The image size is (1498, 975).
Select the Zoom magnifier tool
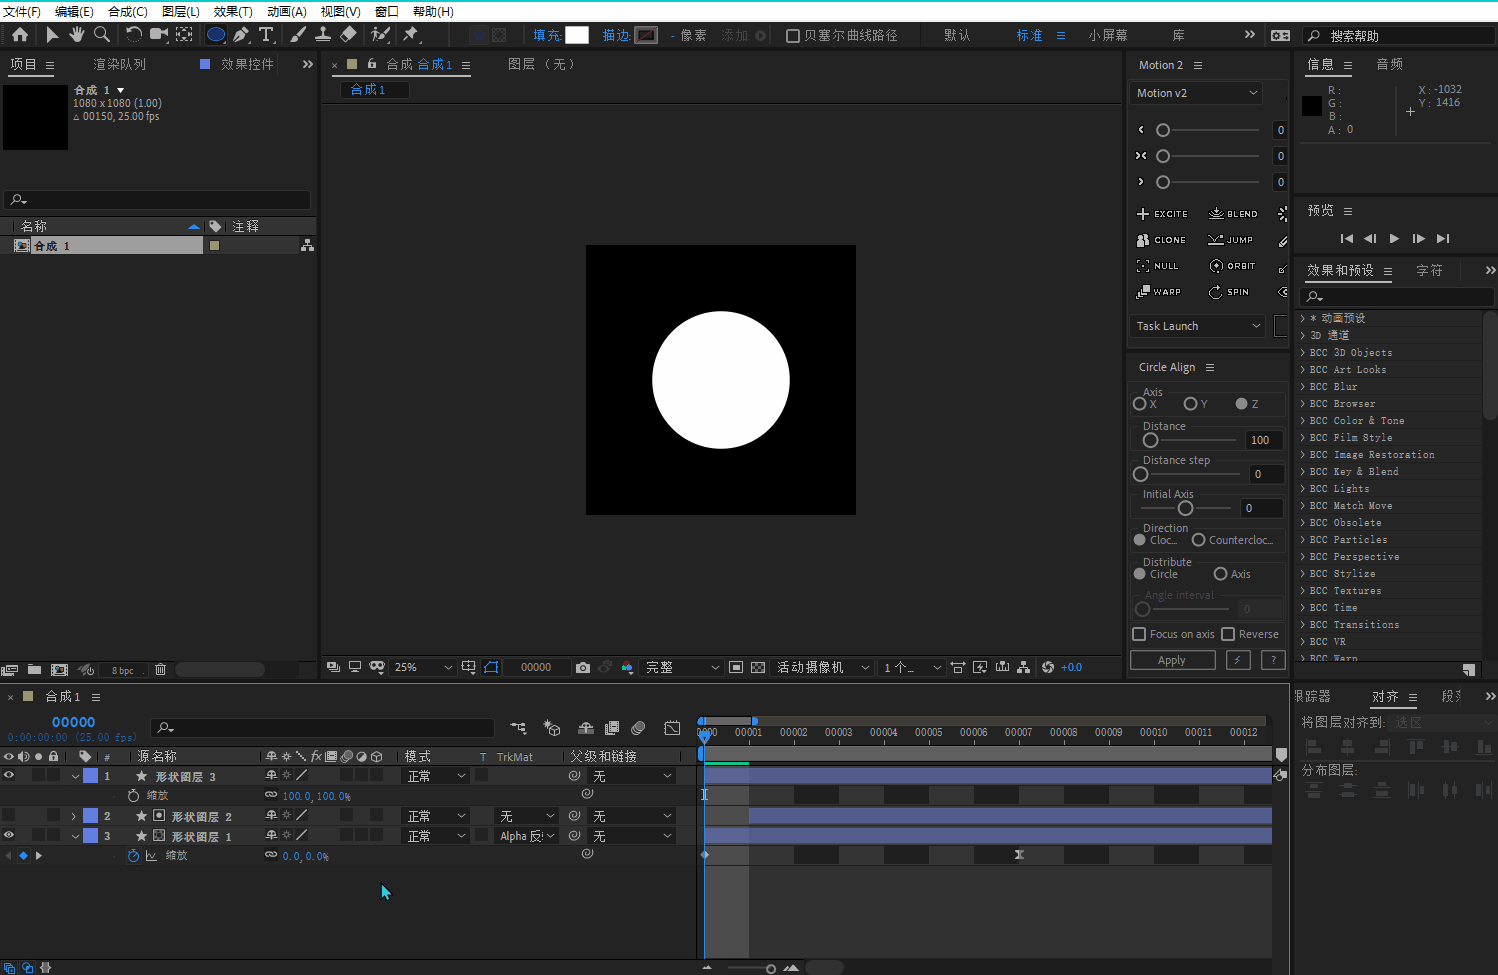[101, 35]
